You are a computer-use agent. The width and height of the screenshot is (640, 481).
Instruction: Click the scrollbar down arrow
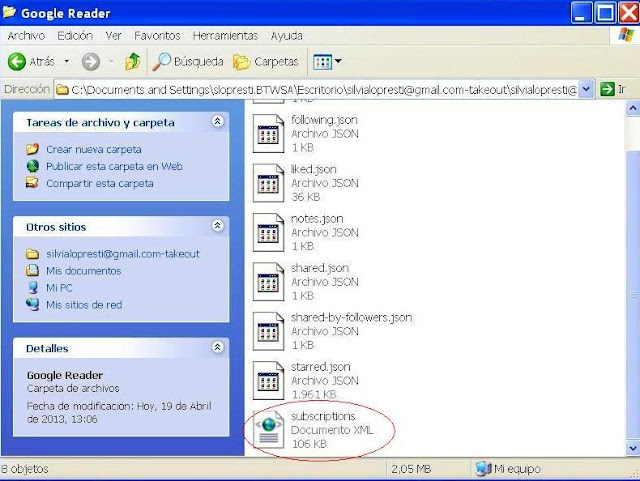coord(633,448)
